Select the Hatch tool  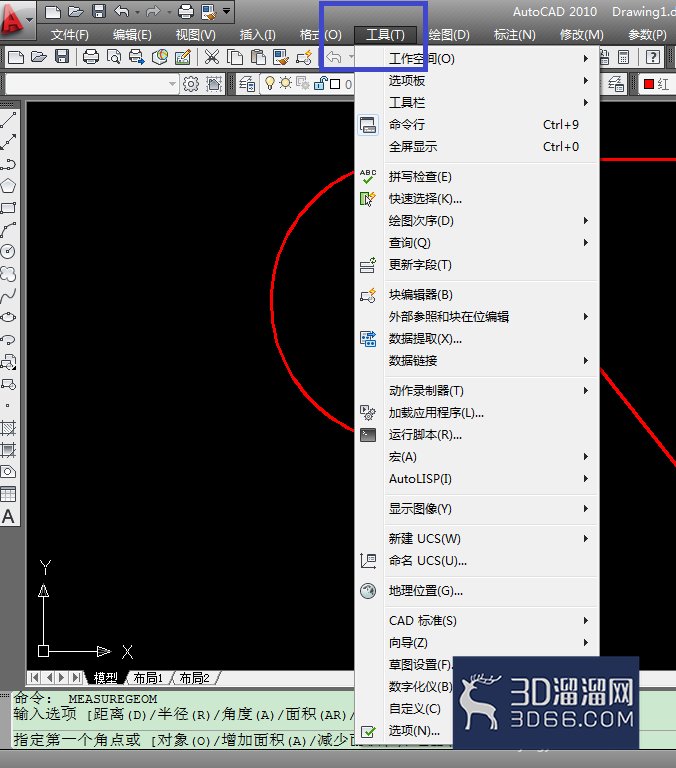coord(8,428)
